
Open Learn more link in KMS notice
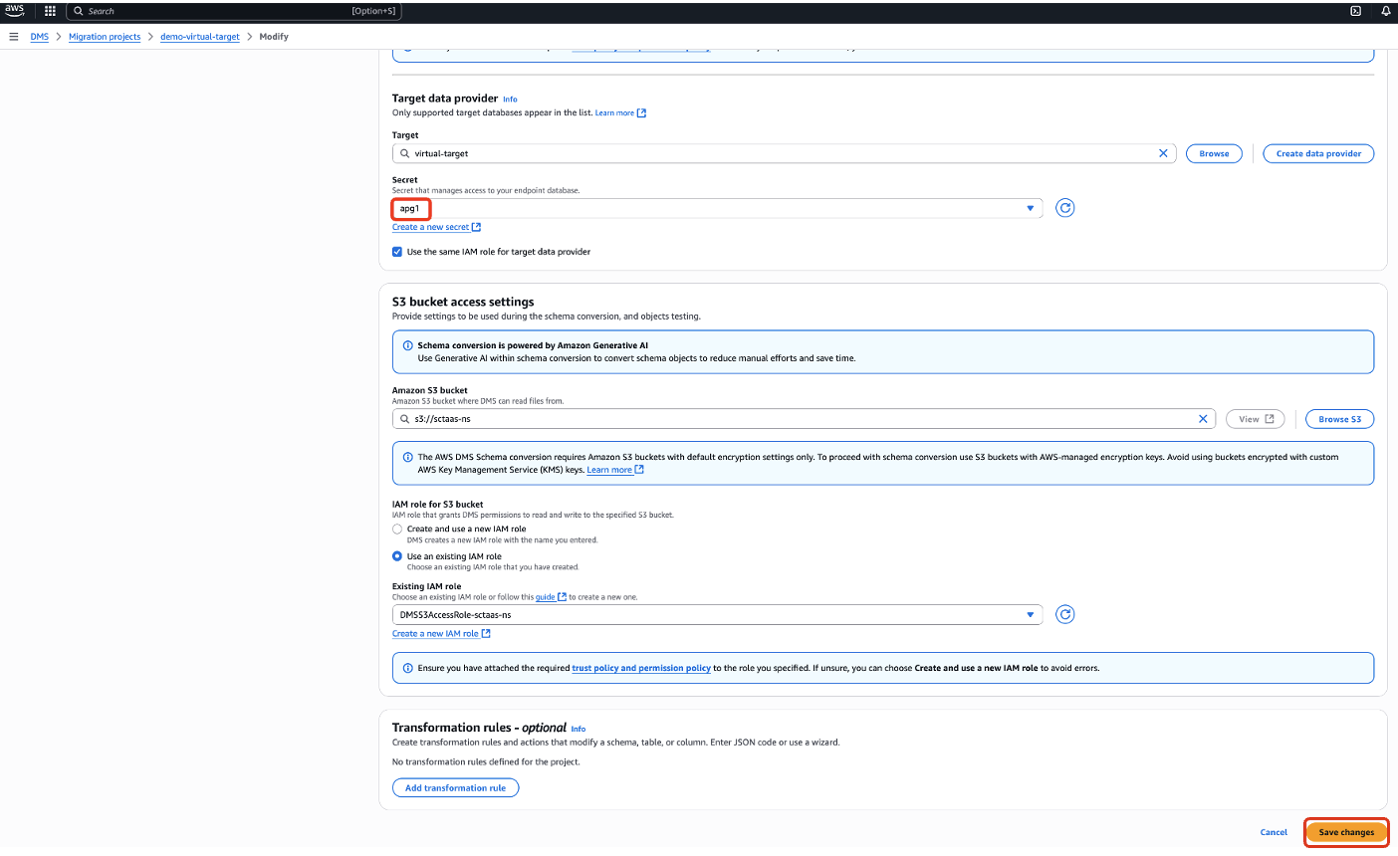click(x=615, y=470)
